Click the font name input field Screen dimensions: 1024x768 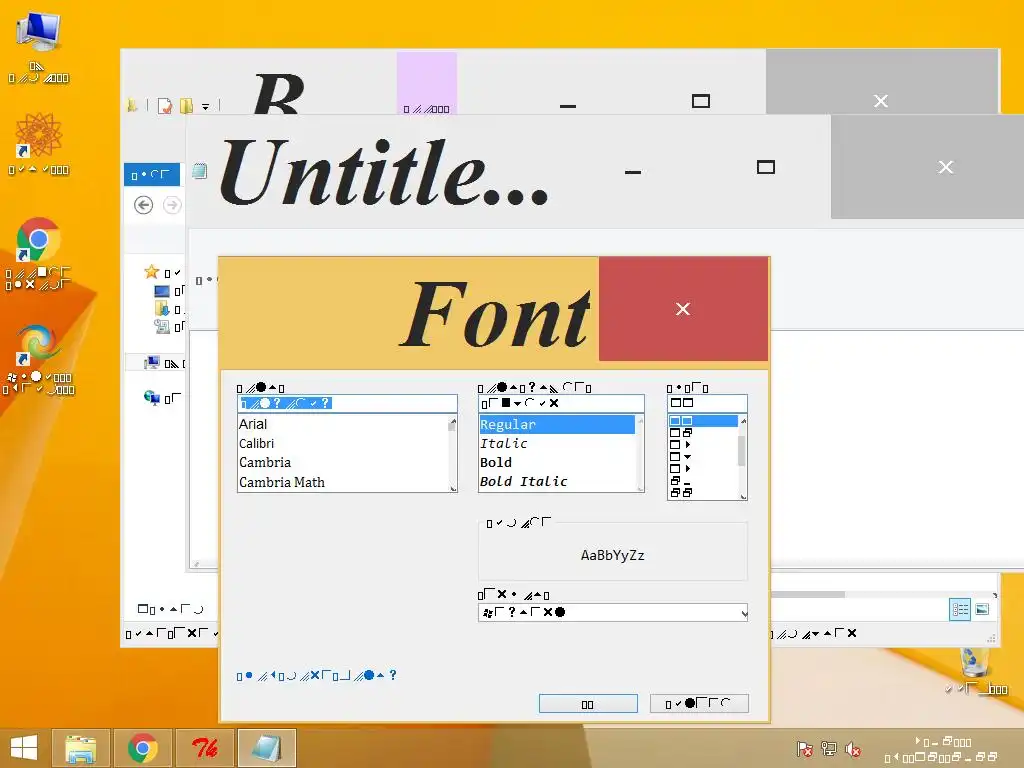[x=347, y=404]
